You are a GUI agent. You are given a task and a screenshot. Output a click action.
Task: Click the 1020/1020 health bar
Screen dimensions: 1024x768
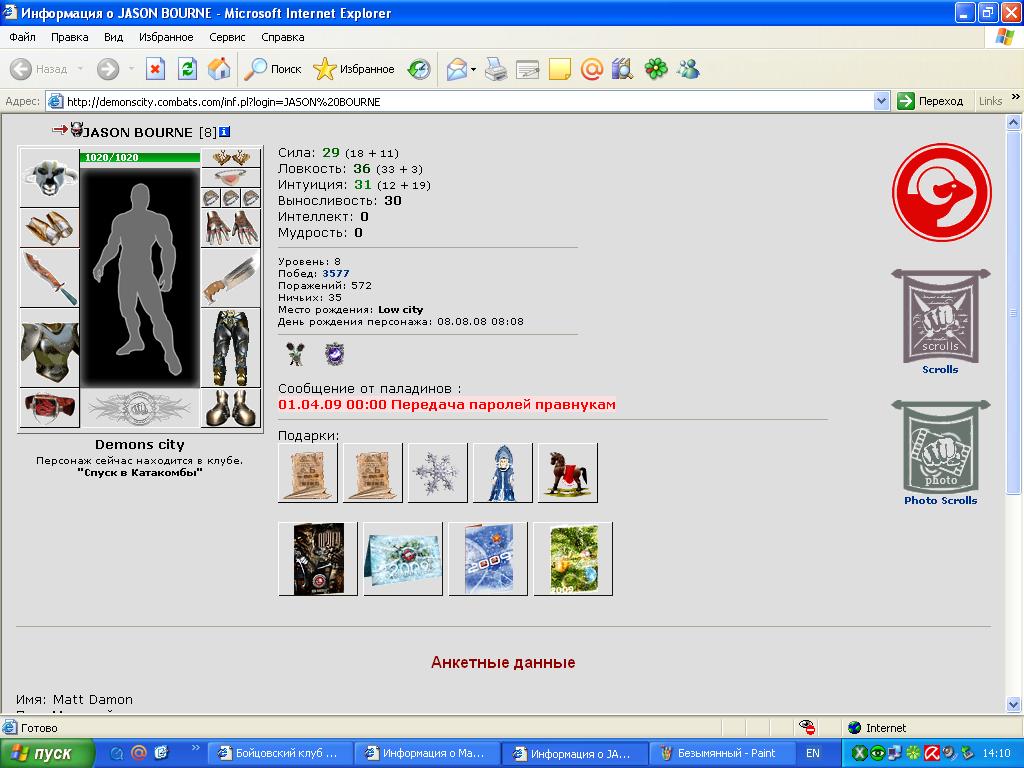[x=140, y=157]
